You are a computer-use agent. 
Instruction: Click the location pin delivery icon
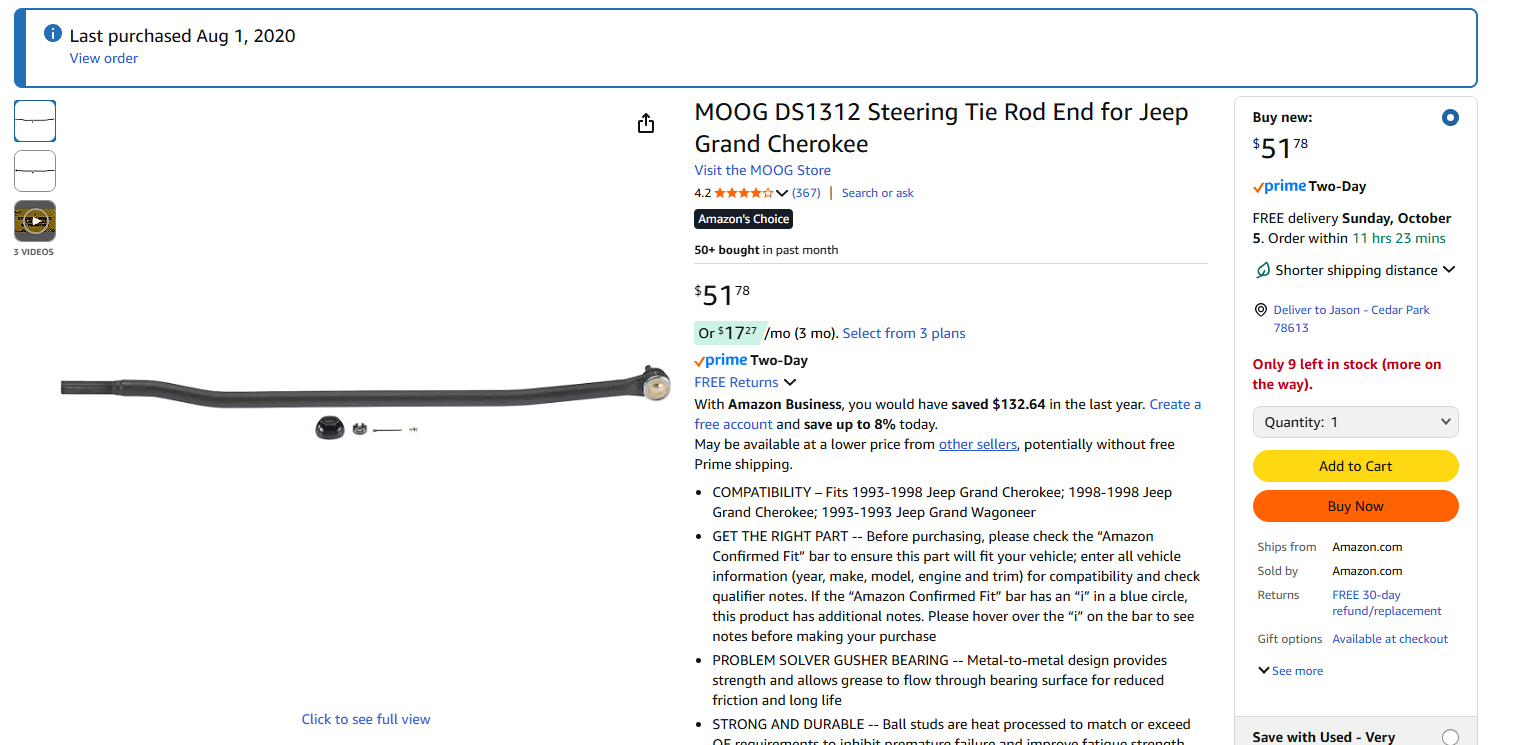[1261, 310]
